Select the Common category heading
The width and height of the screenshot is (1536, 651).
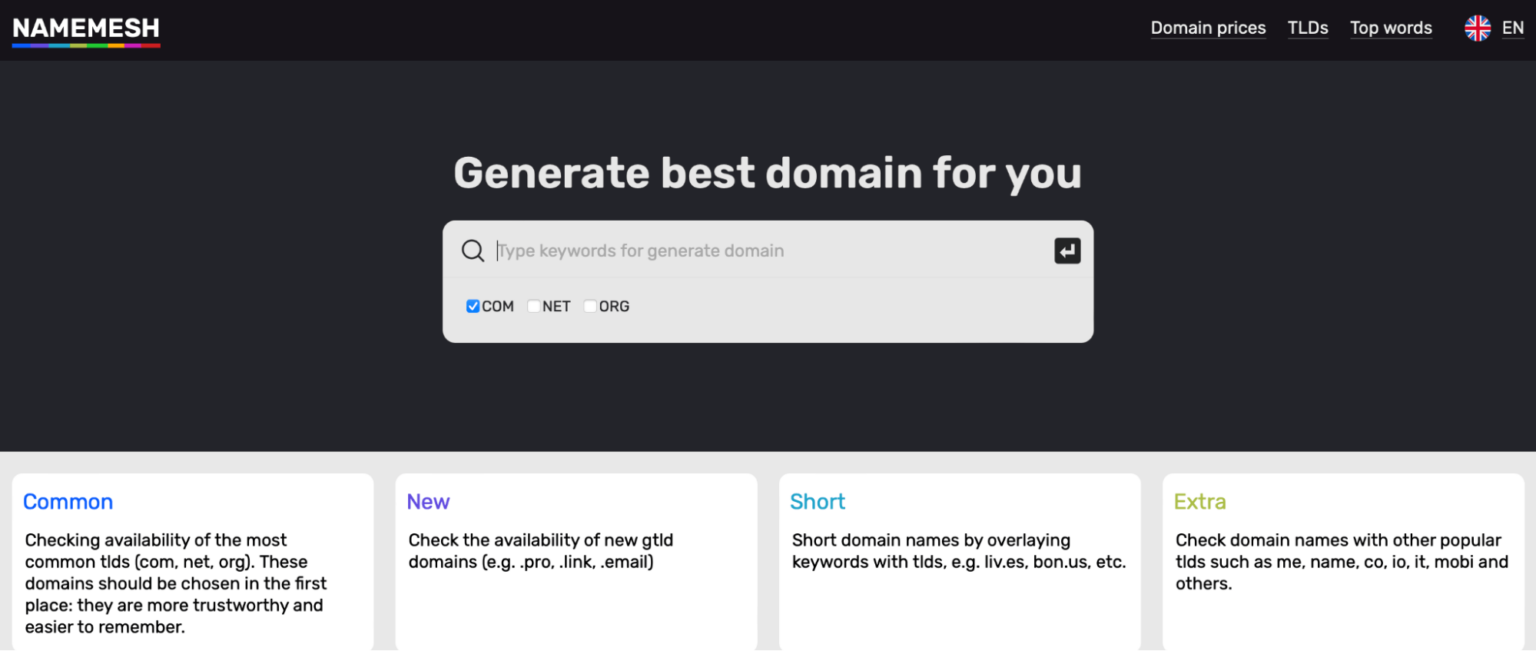(x=68, y=502)
